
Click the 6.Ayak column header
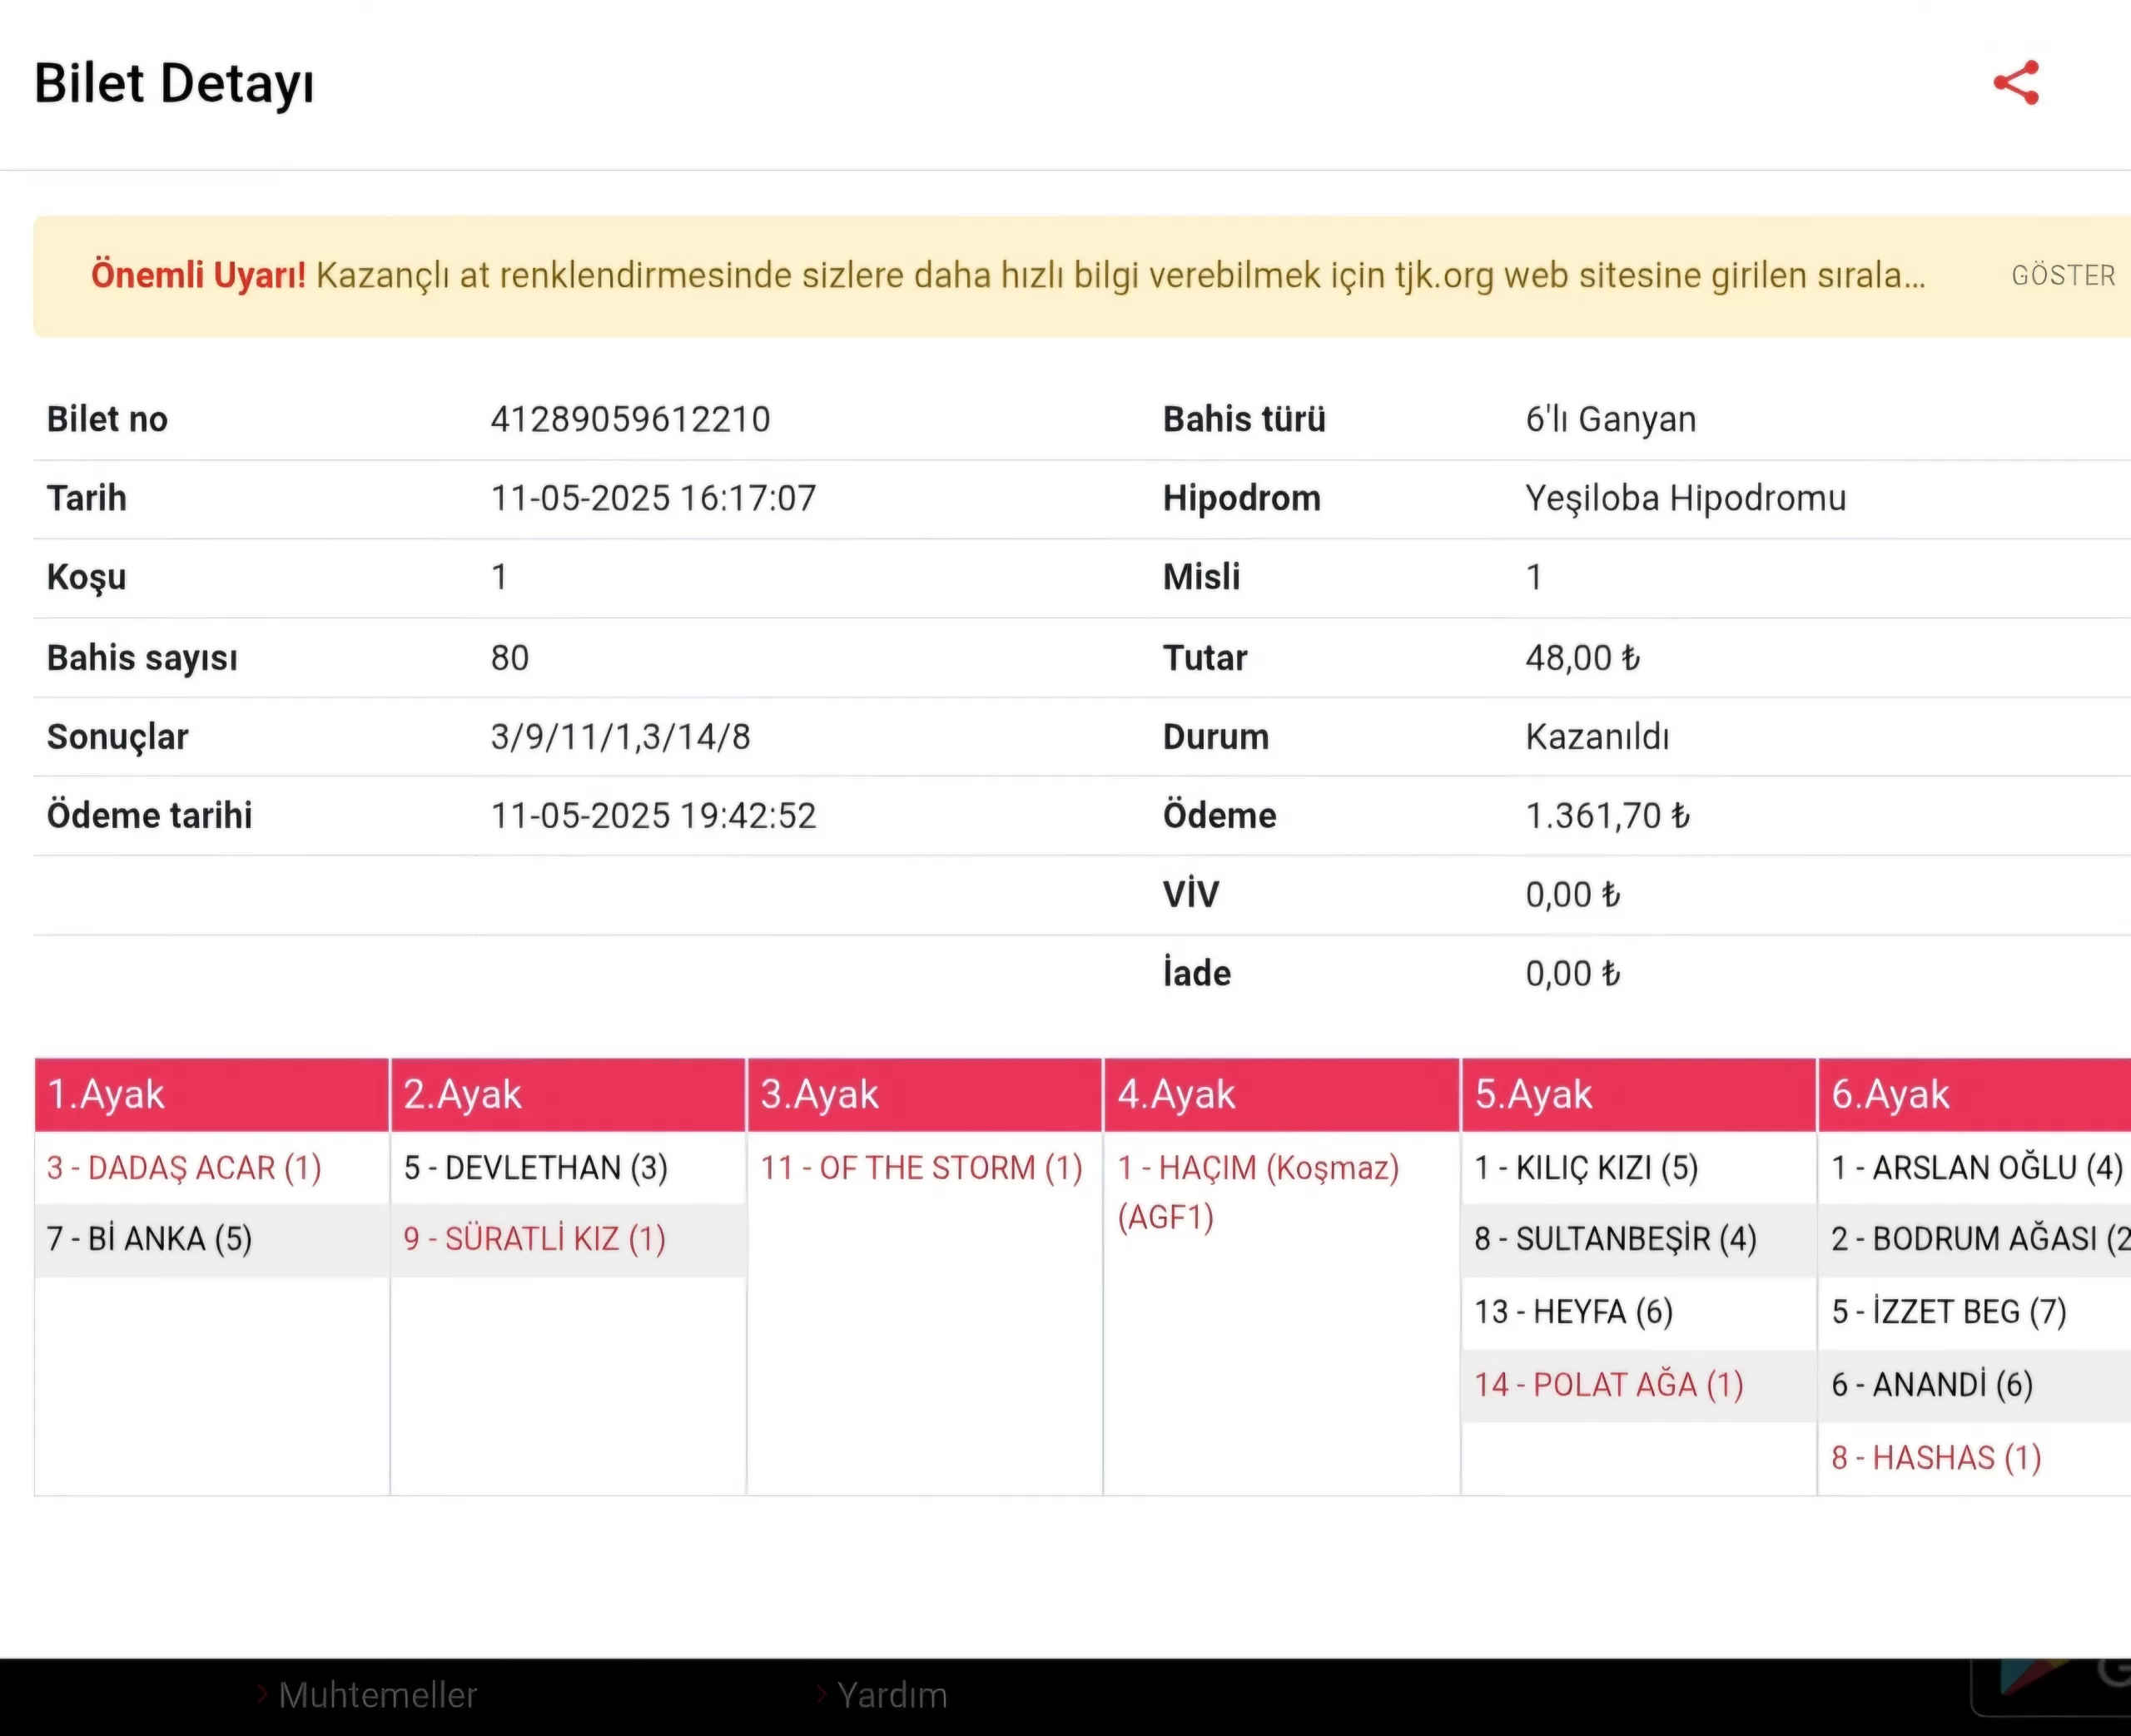coord(1890,1094)
